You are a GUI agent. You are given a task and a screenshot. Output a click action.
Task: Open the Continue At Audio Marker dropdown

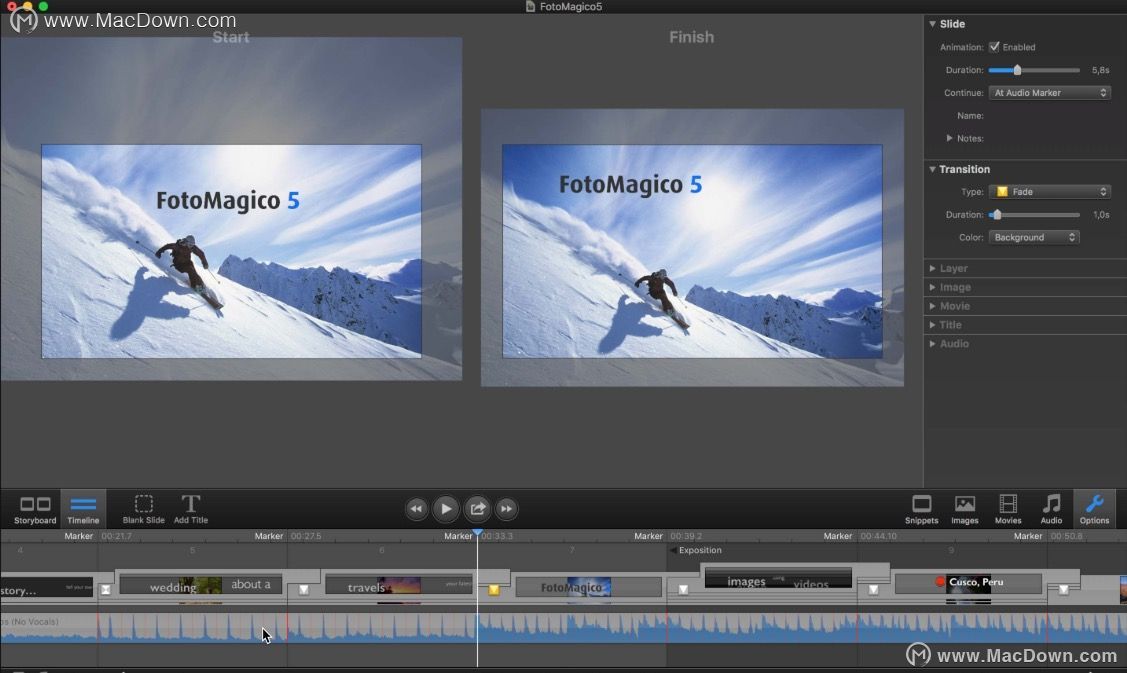[1049, 93]
